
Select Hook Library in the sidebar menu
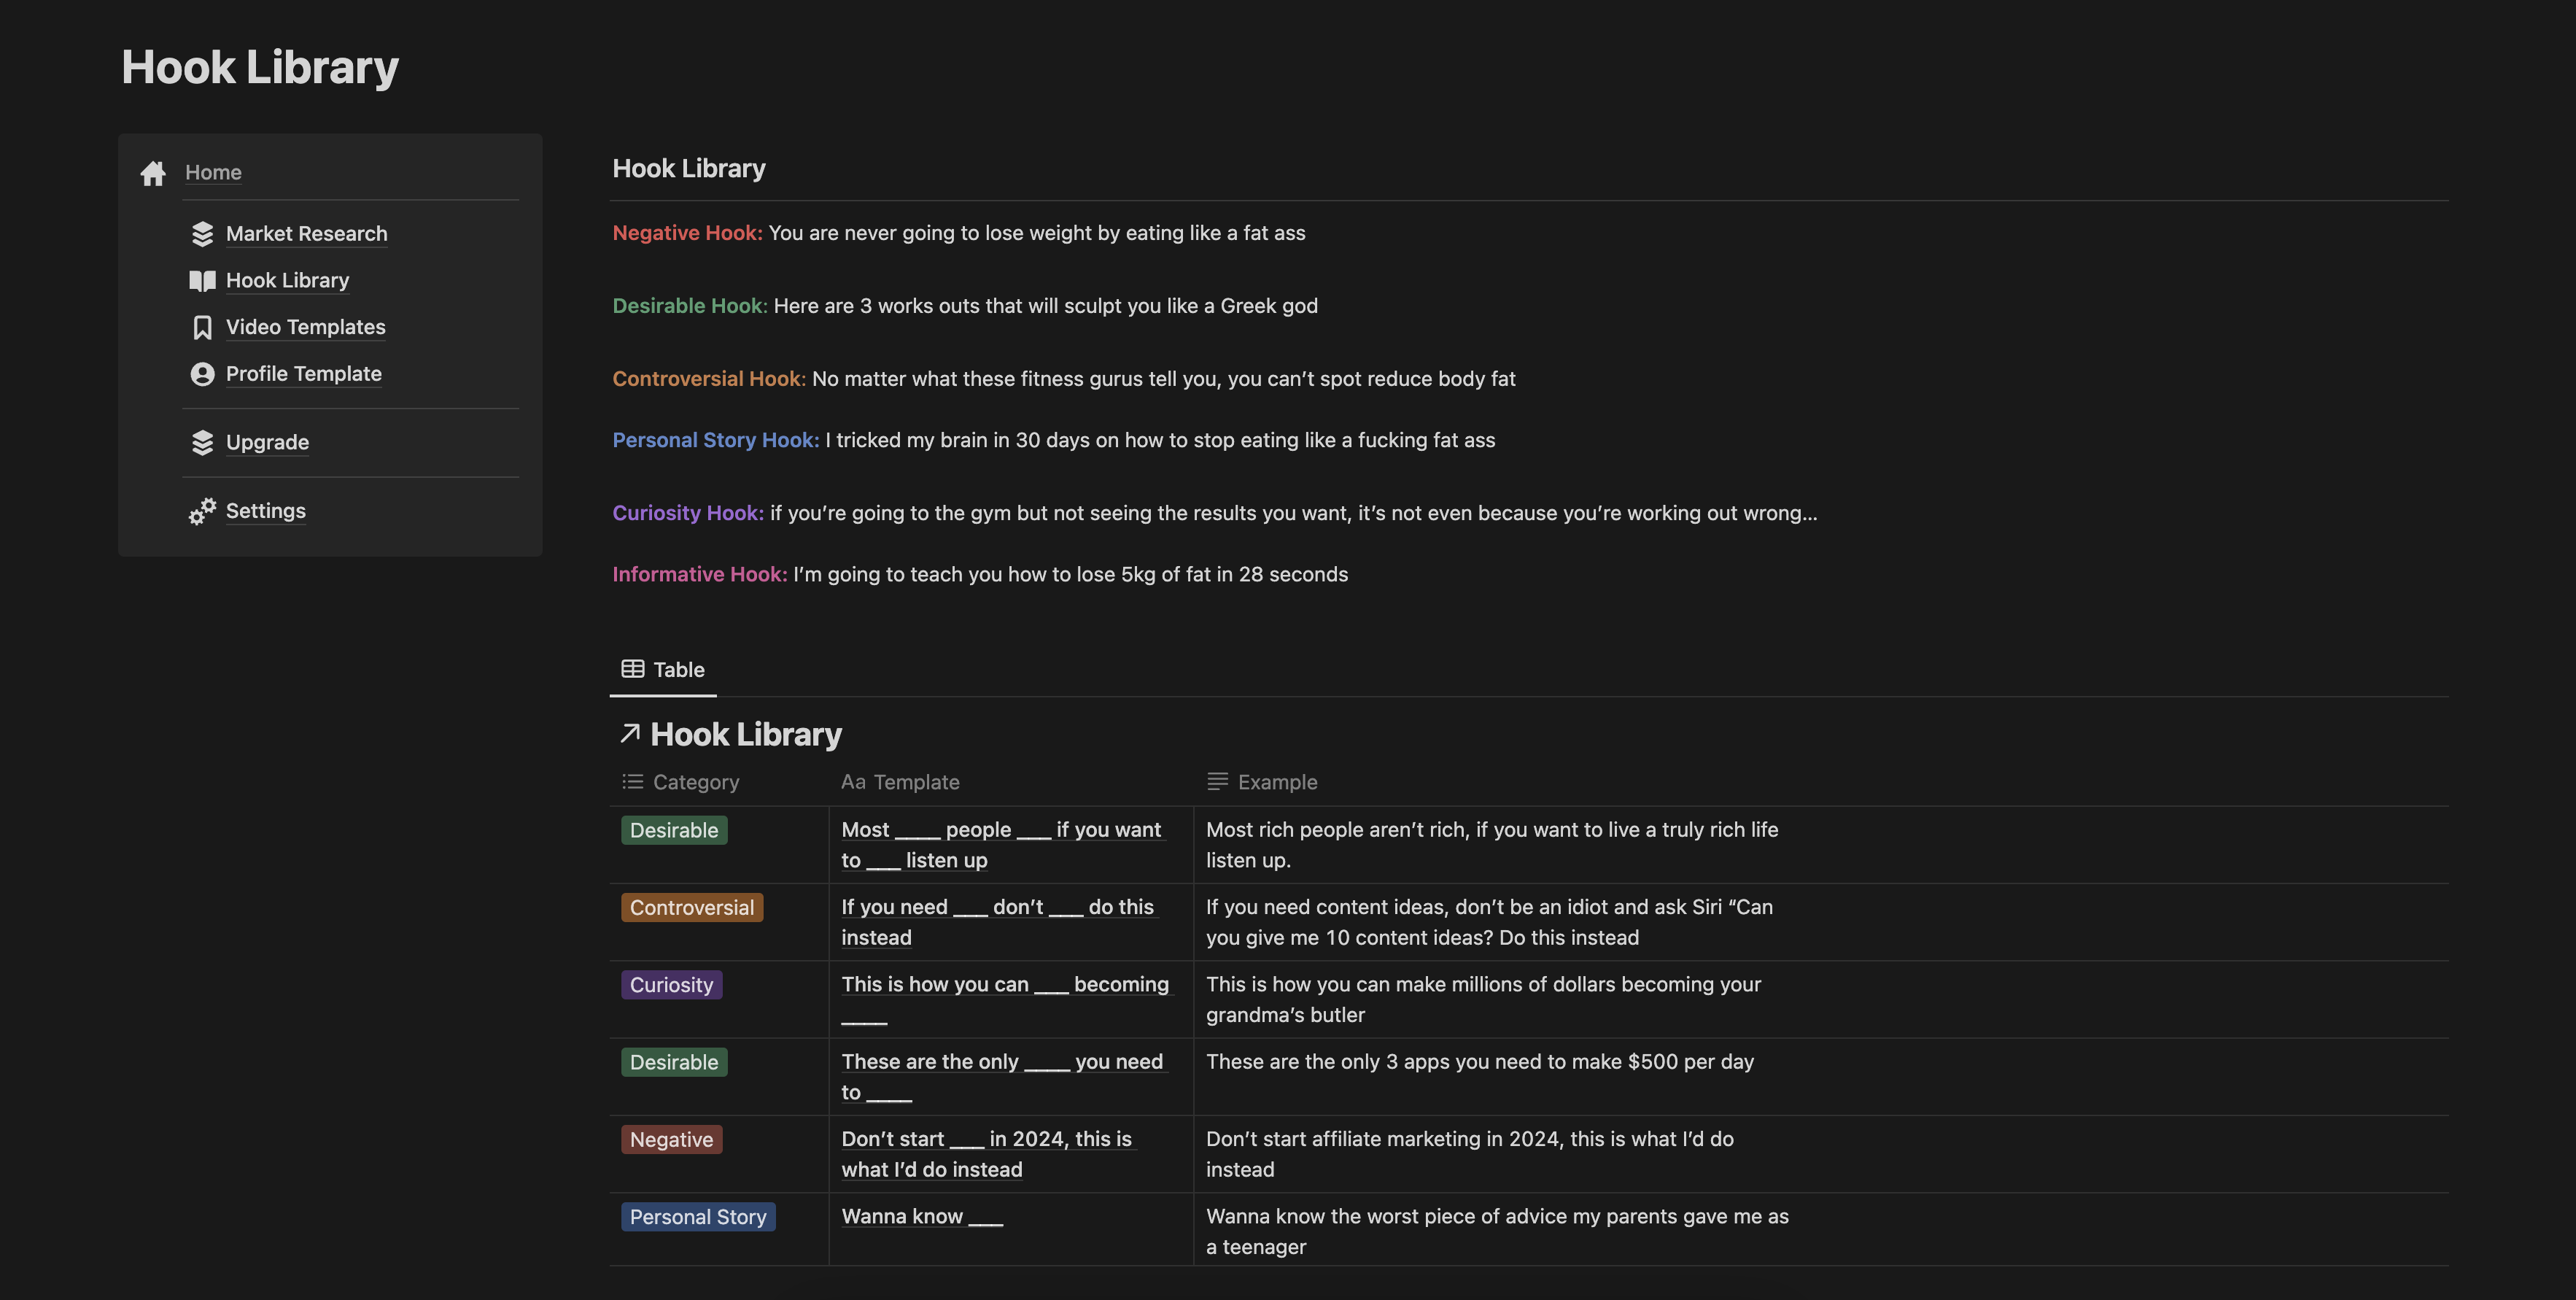click(287, 280)
